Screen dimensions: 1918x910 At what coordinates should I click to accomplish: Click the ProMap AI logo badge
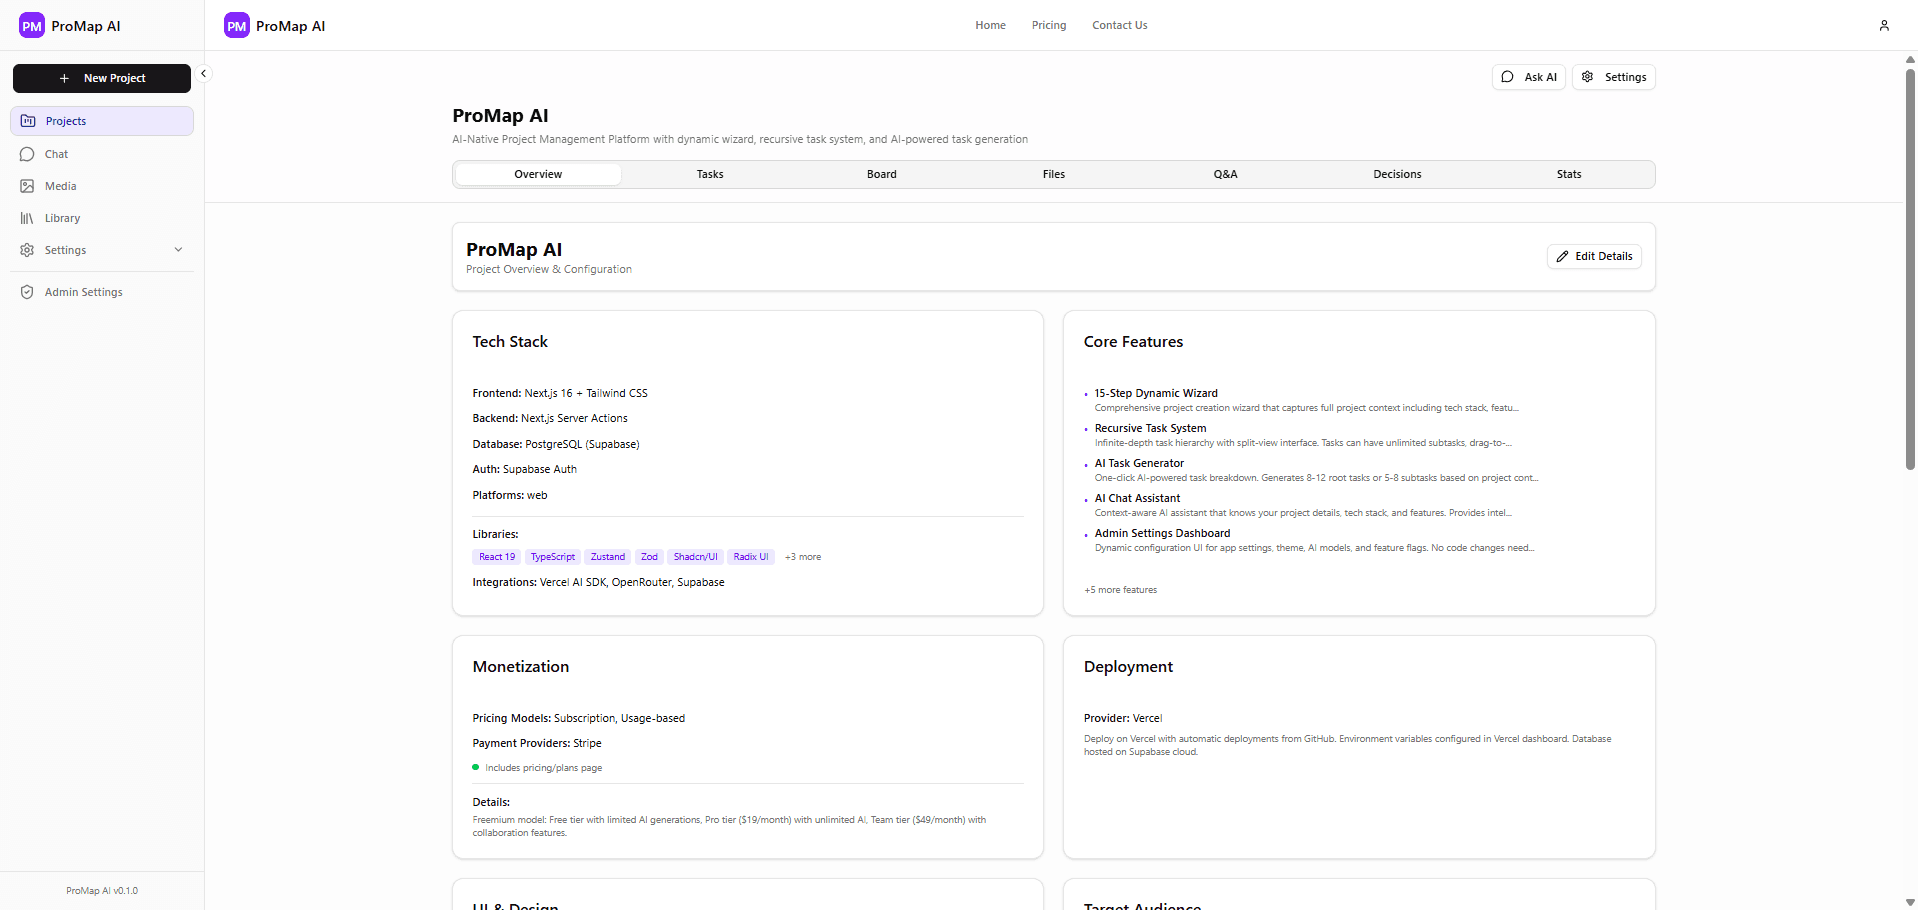pyautogui.click(x=236, y=25)
